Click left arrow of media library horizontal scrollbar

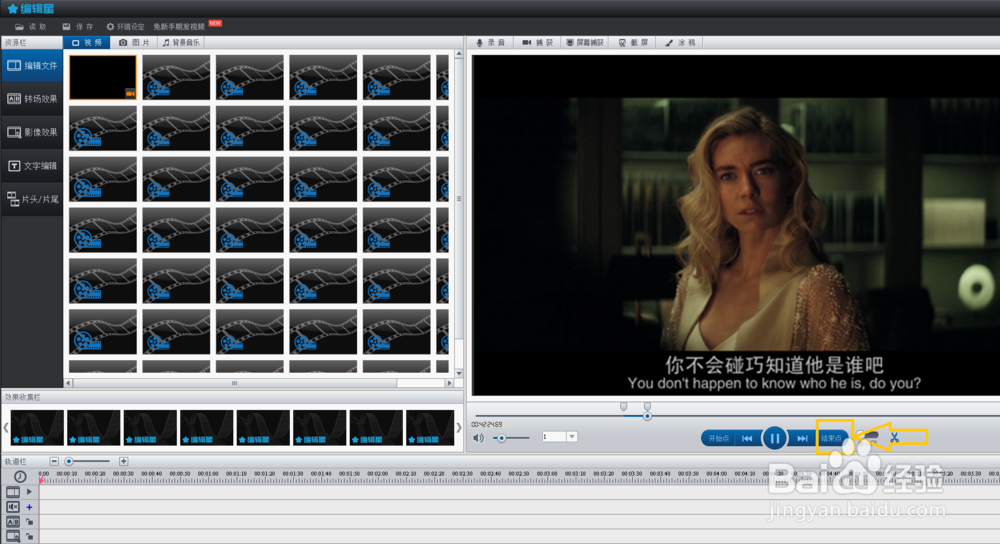pos(68,383)
